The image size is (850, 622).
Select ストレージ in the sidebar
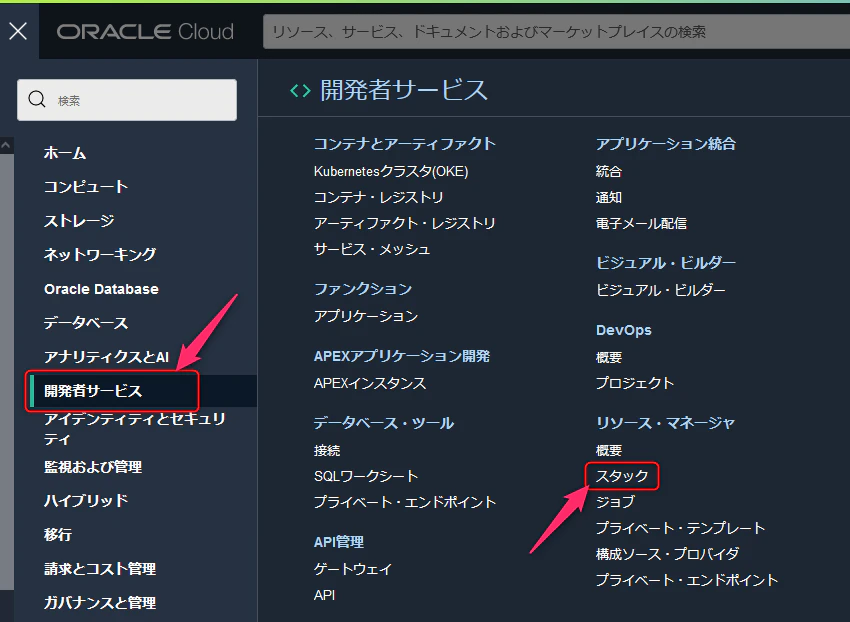pos(79,220)
